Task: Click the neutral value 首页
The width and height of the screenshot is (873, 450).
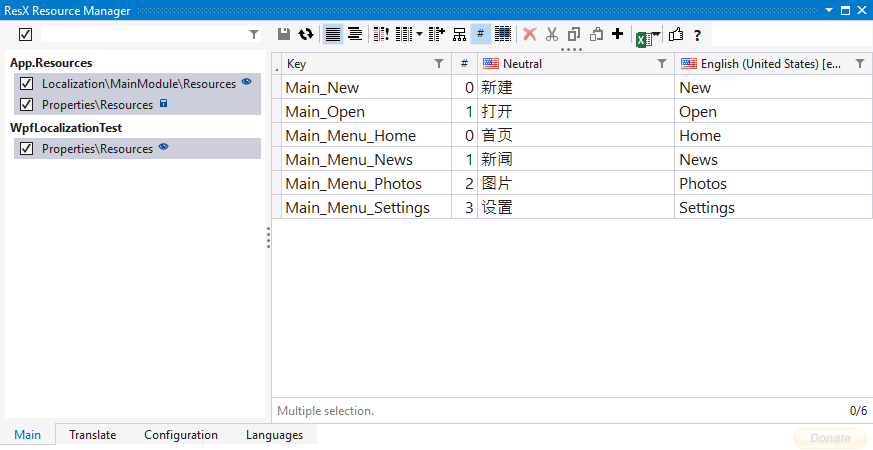Action: (497, 135)
